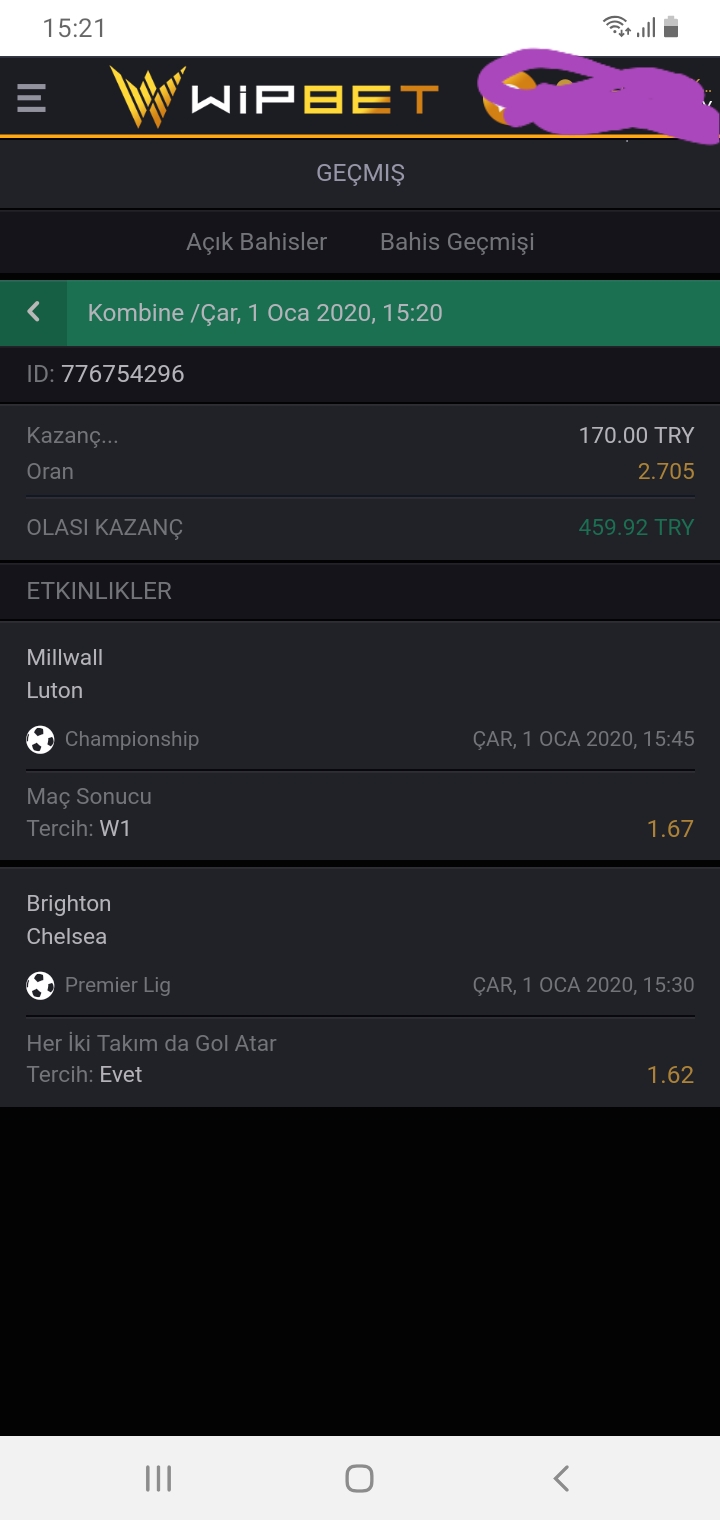Tap the Premier Lig soccer ball icon
This screenshot has height=1520, width=720.
click(x=40, y=986)
